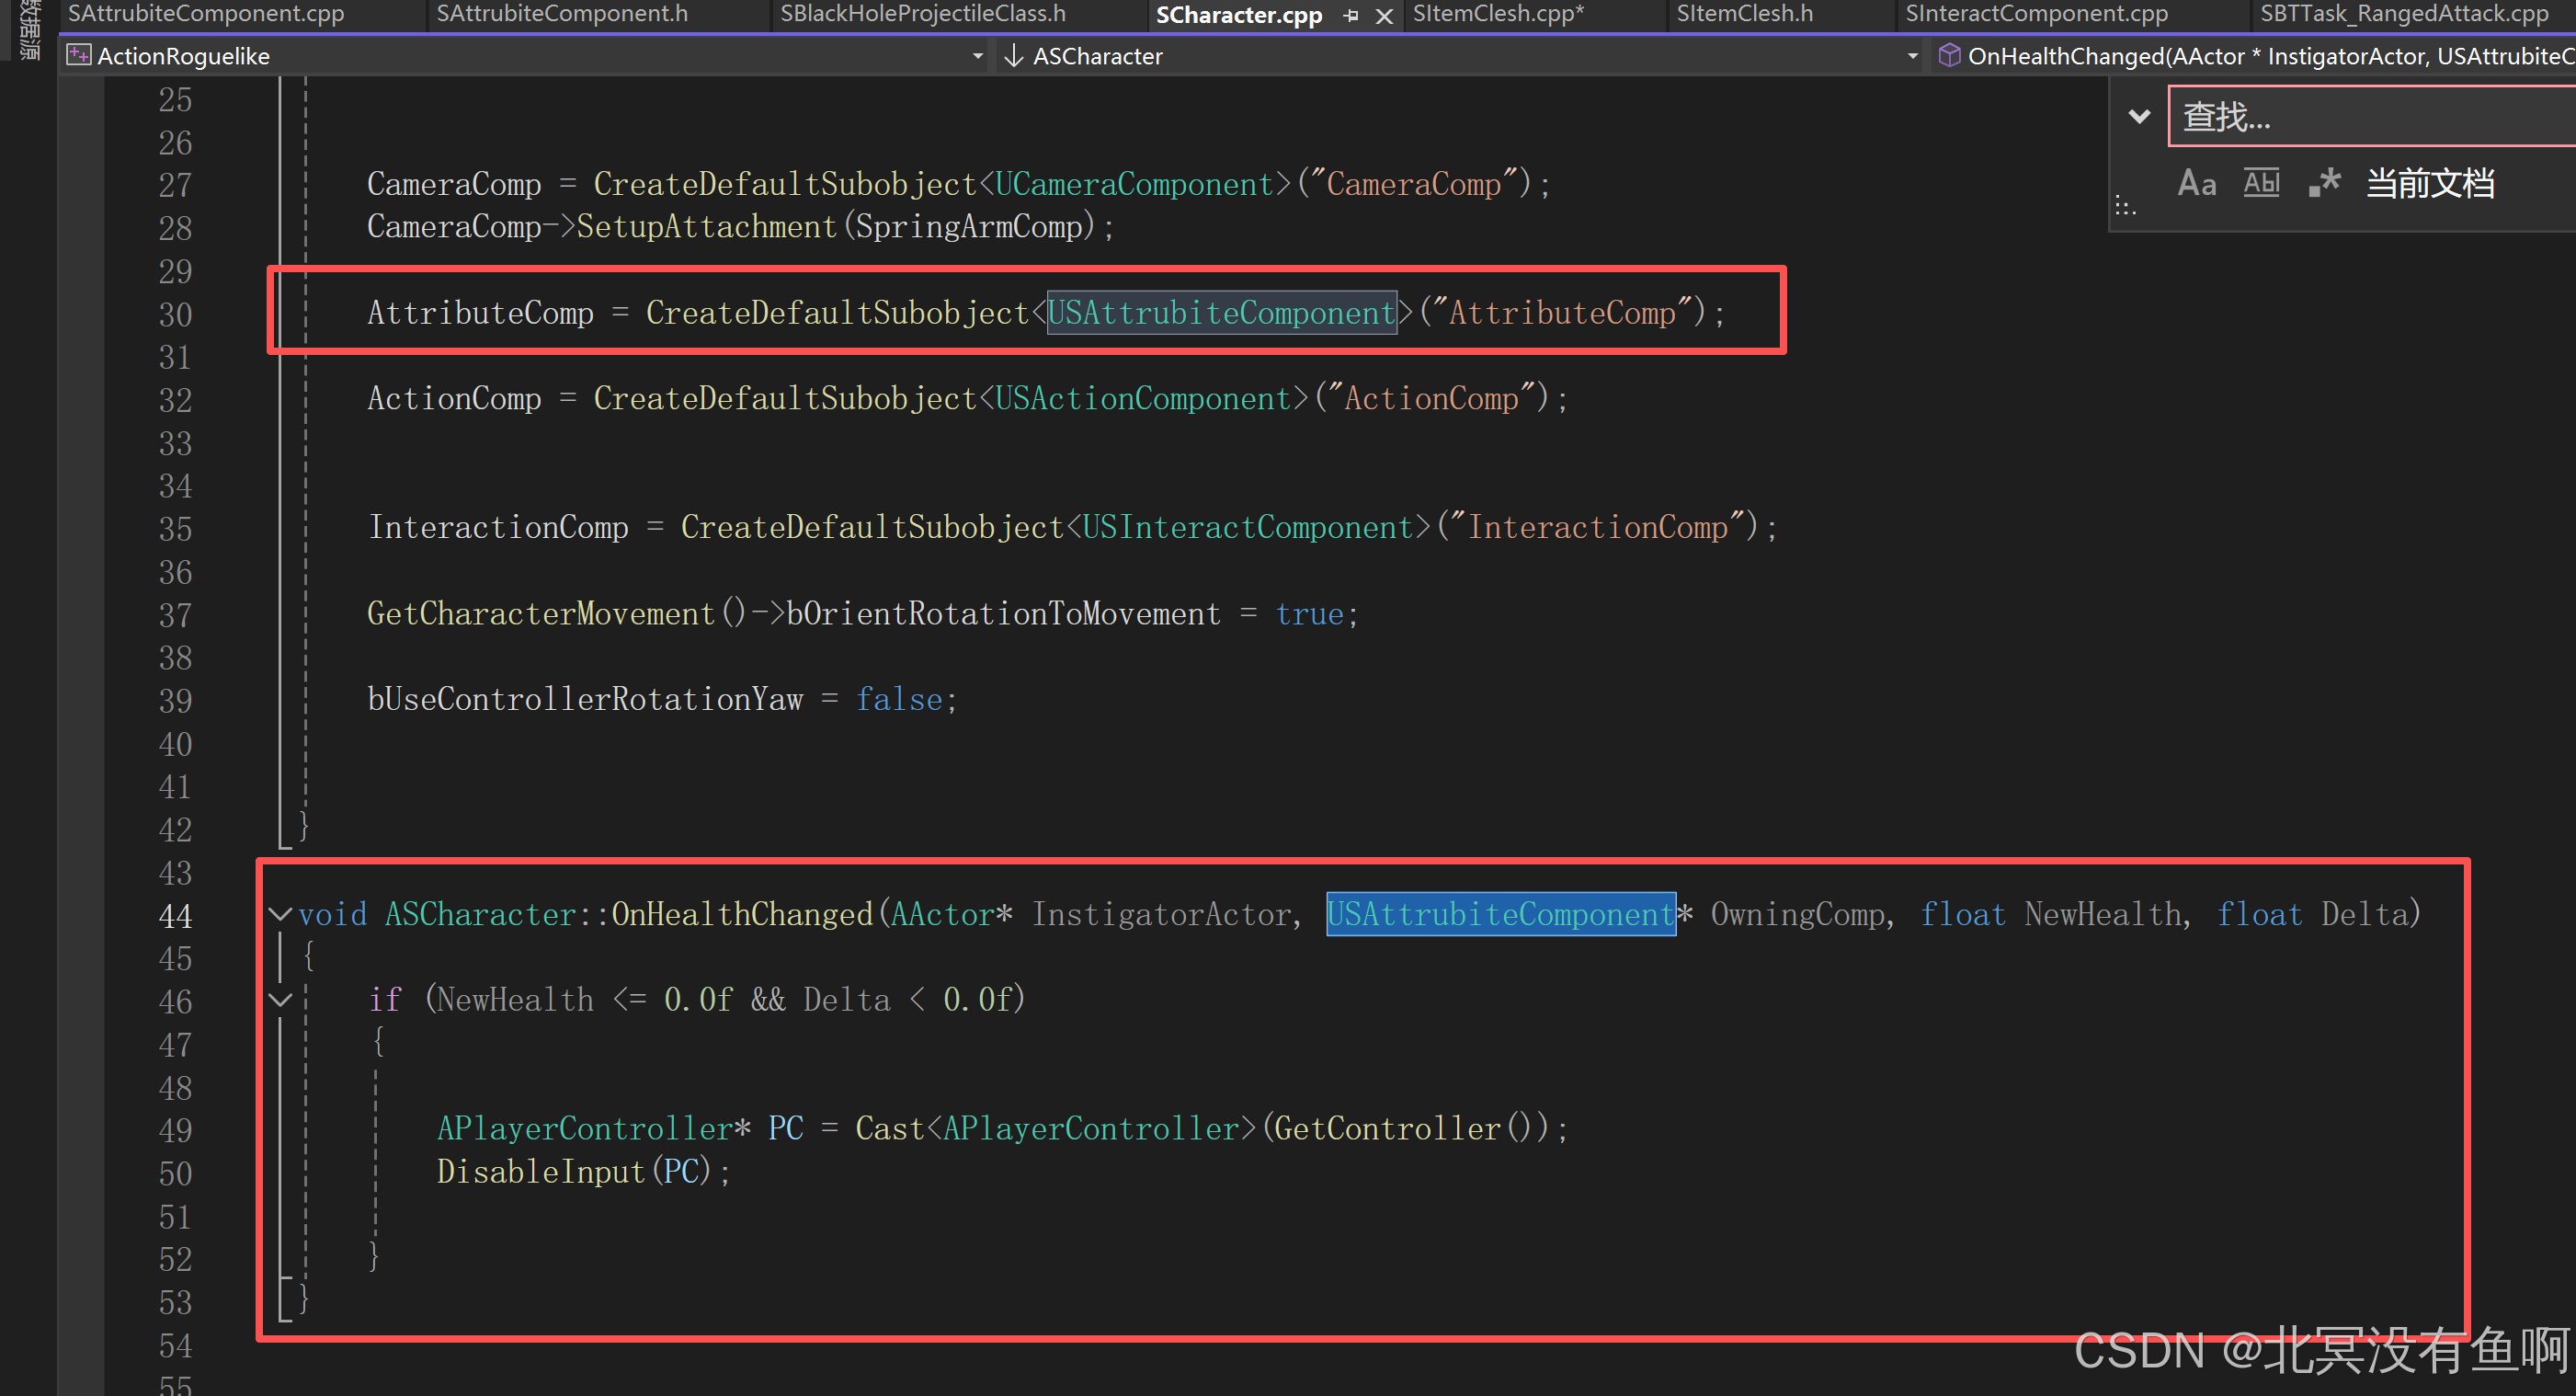Viewport: 2576px width, 1396px height.
Task: Click the ActionRoguelike project icon
Action: pyautogui.click(x=78, y=56)
